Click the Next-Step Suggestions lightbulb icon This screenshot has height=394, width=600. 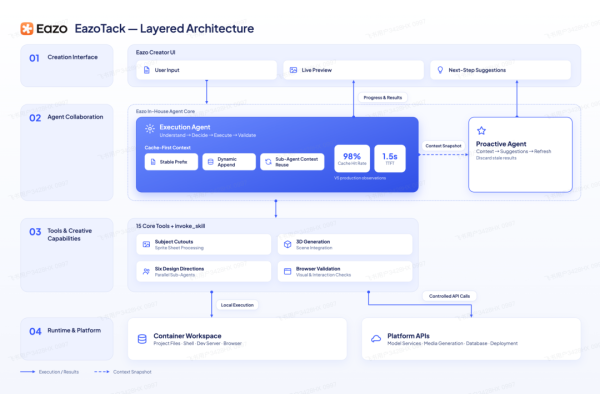coord(440,70)
